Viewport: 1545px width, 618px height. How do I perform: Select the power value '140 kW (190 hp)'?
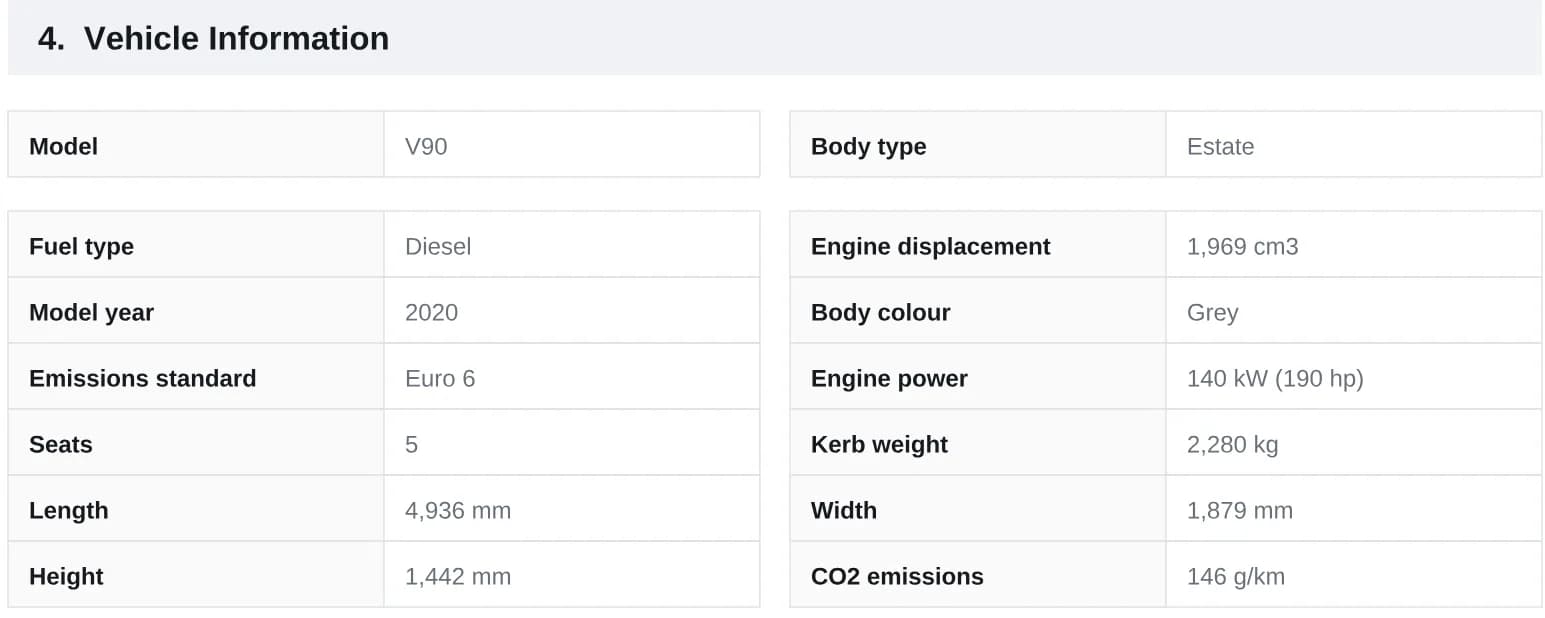[x=1275, y=378]
